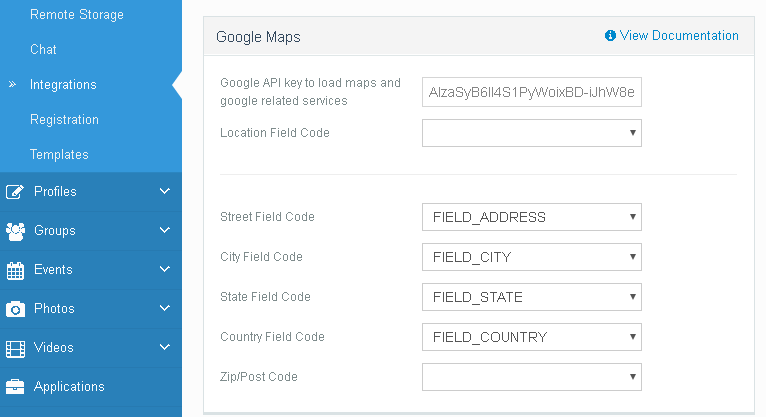Click the Events calendar icon
This screenshot has width=766, height=417.
15,270
